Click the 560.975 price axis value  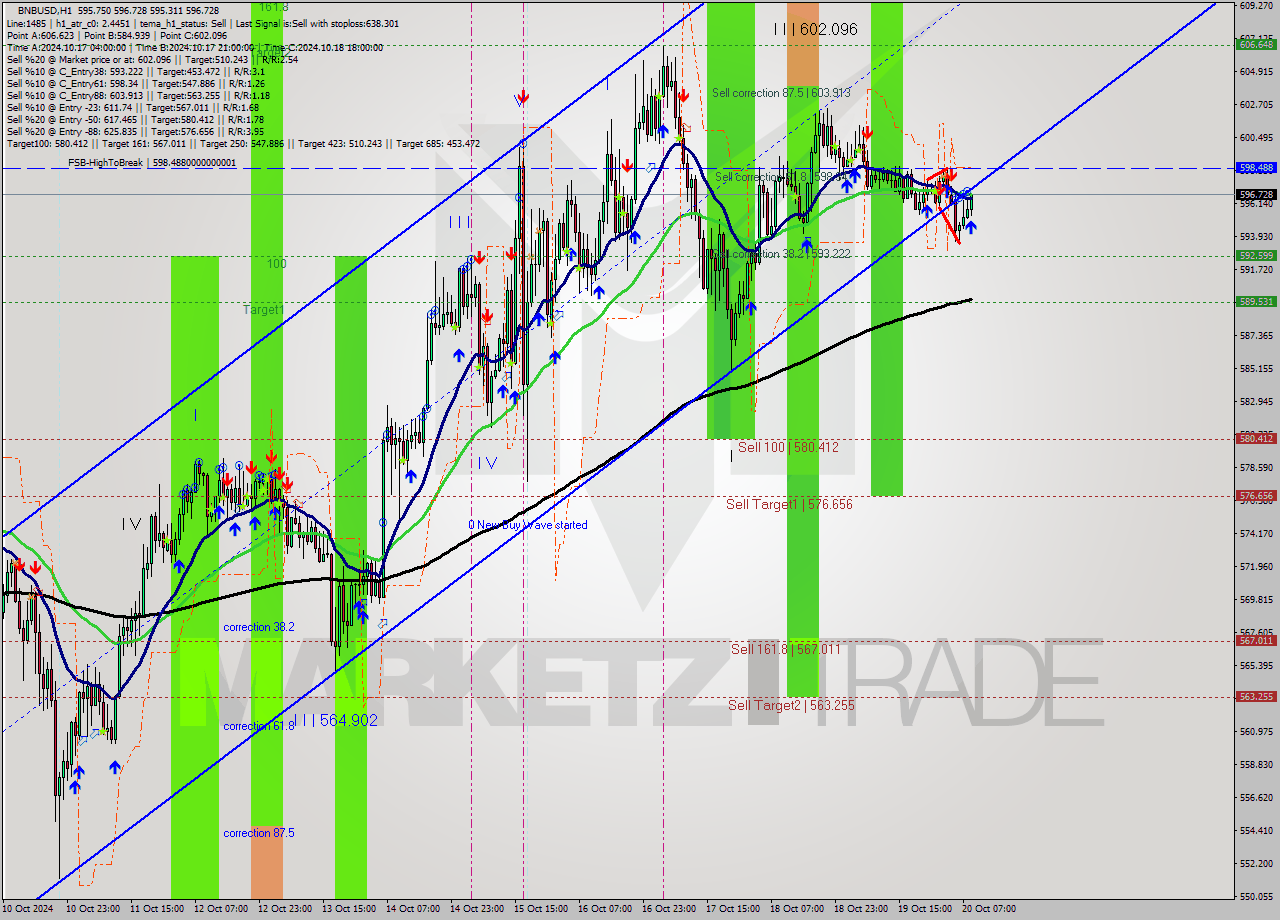[1256, 731]
